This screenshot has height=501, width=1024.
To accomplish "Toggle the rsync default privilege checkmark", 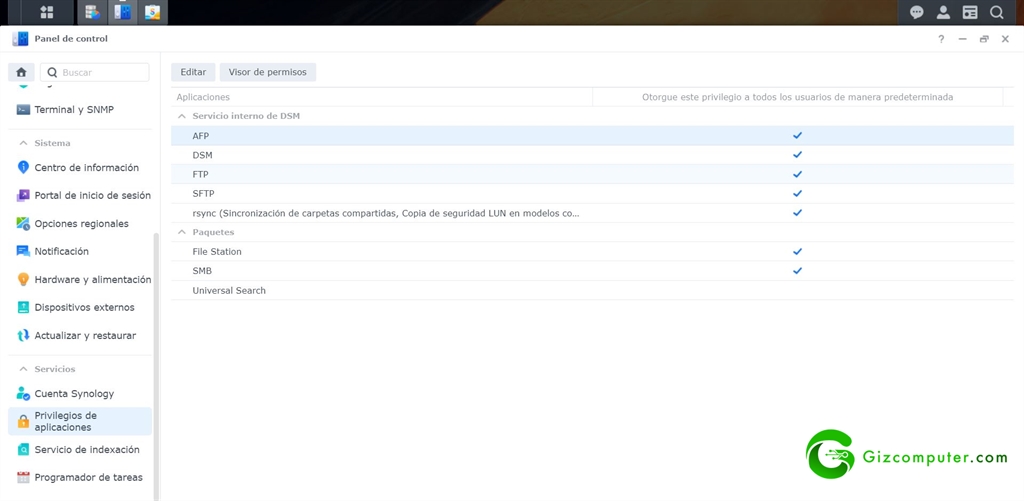I will 797,213.
